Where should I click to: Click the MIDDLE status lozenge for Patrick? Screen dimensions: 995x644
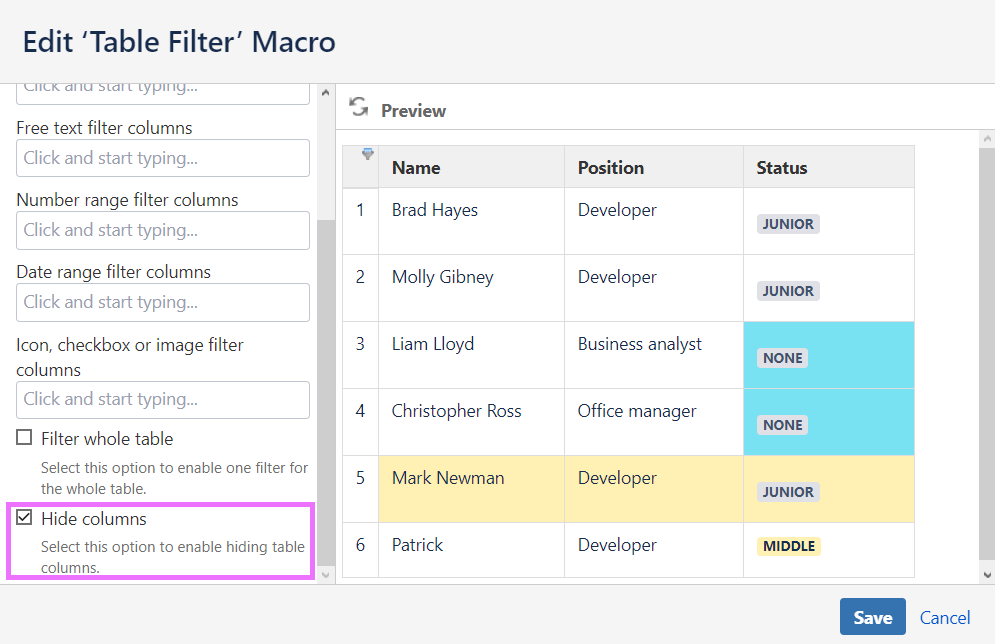tap(789, 546)
